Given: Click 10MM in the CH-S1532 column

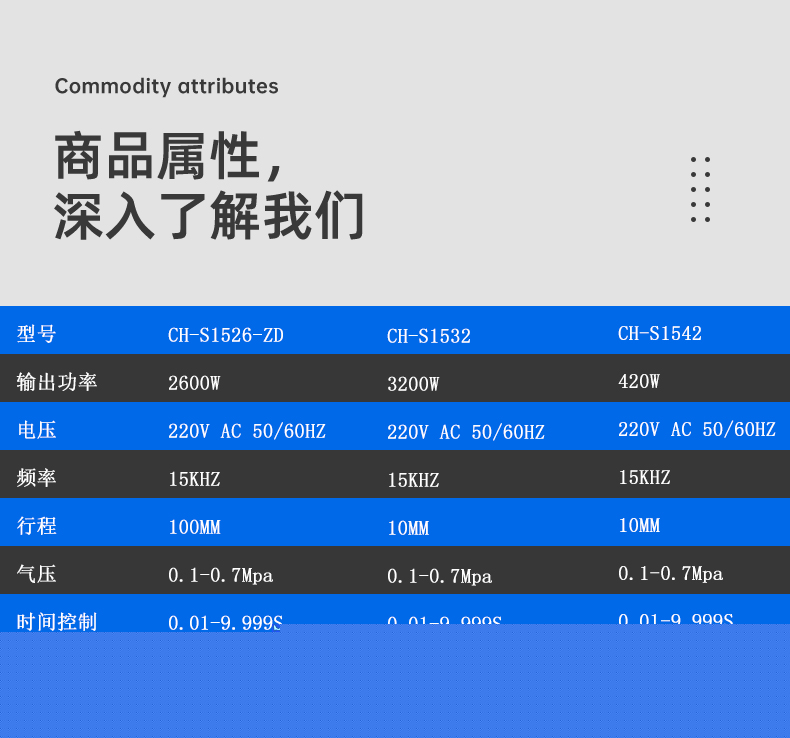Looking at the screenshot, I should (408, 528).
